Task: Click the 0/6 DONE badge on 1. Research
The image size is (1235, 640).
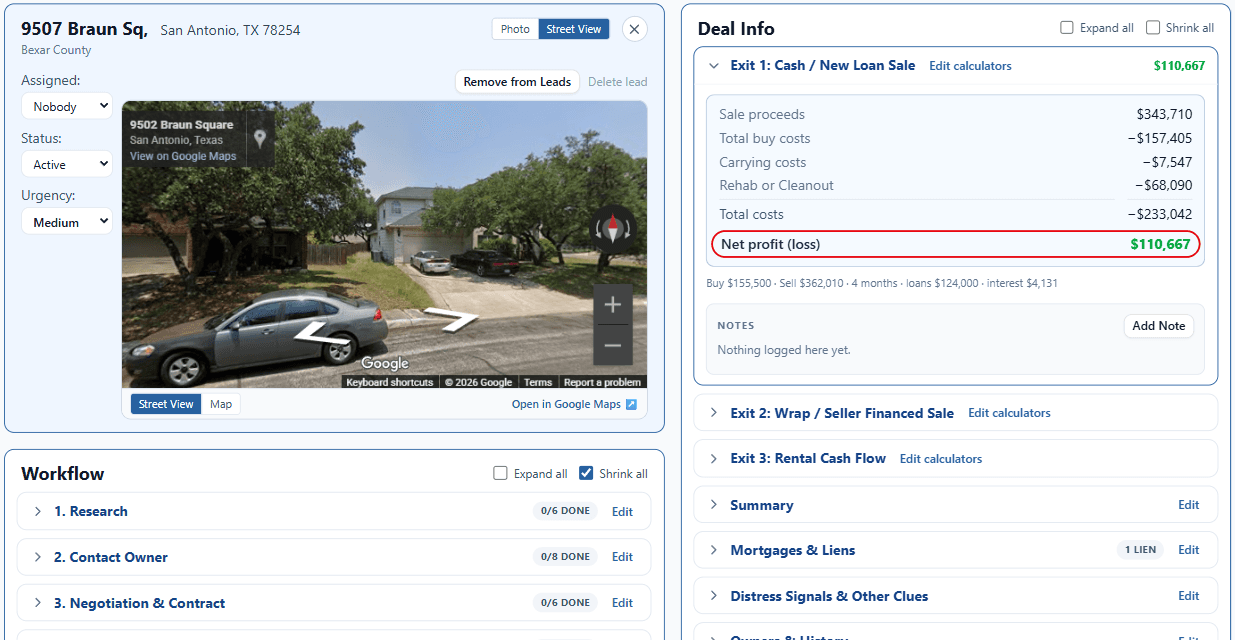Action: [565, 511]
